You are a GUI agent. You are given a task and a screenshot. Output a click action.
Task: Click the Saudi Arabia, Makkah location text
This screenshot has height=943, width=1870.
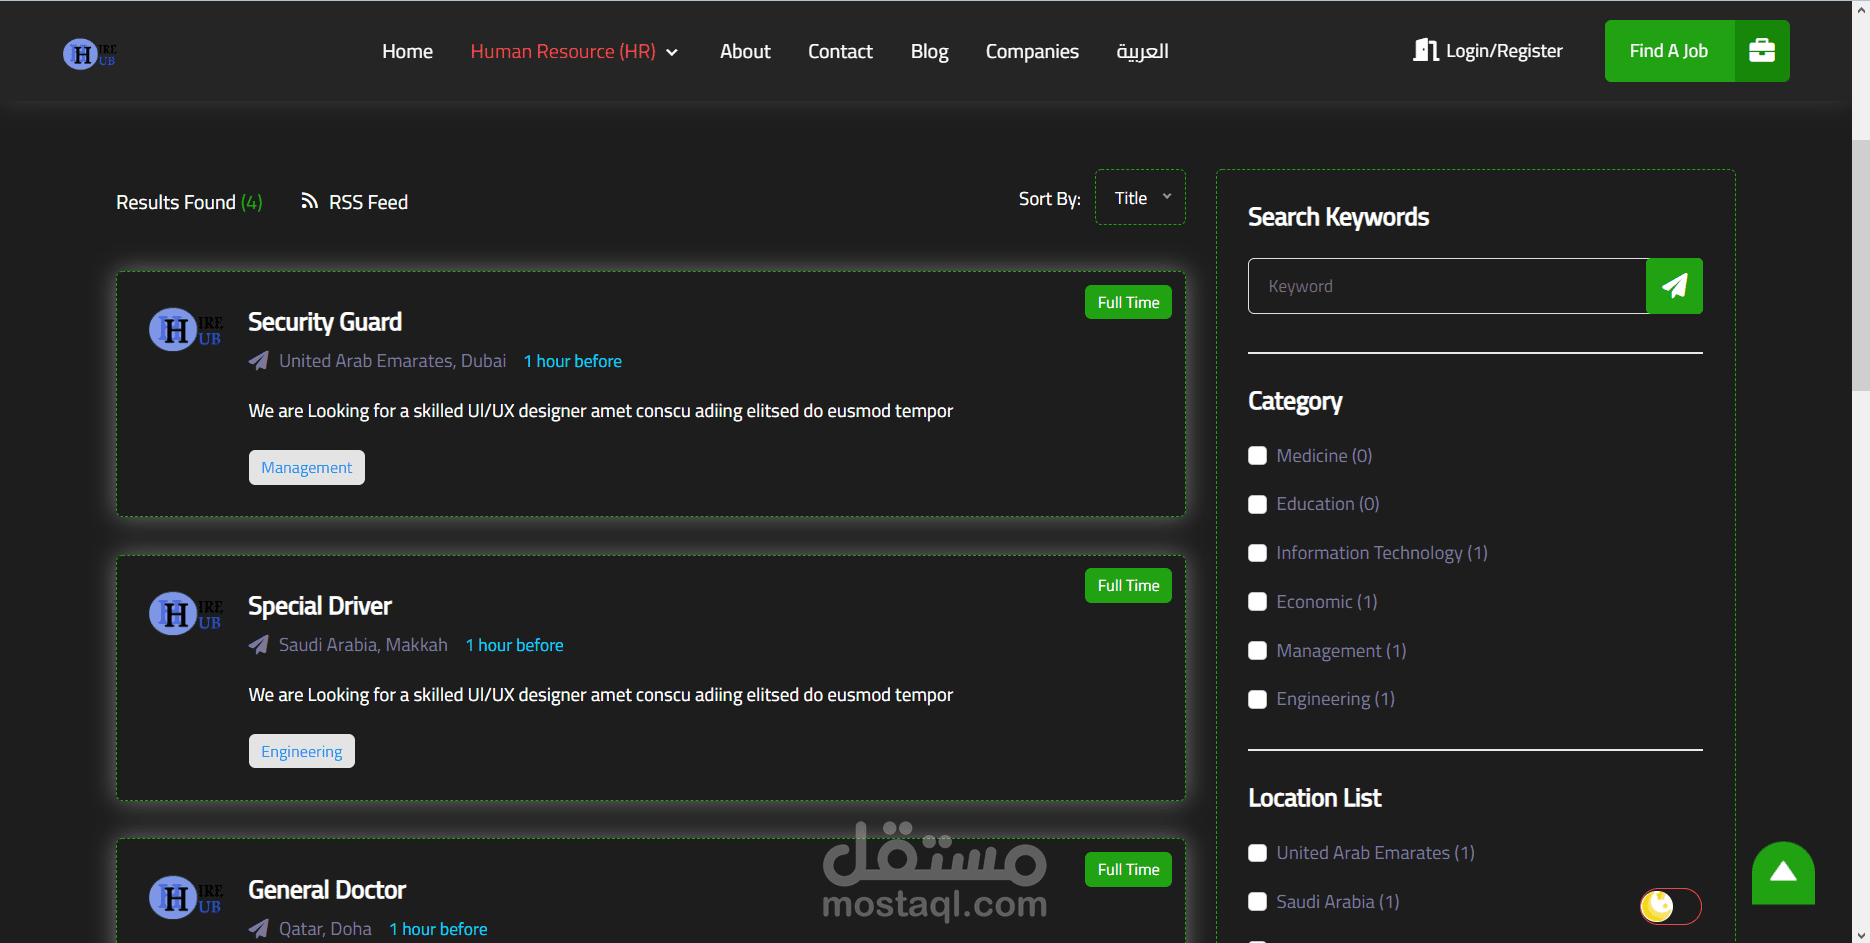coord(363,645)
